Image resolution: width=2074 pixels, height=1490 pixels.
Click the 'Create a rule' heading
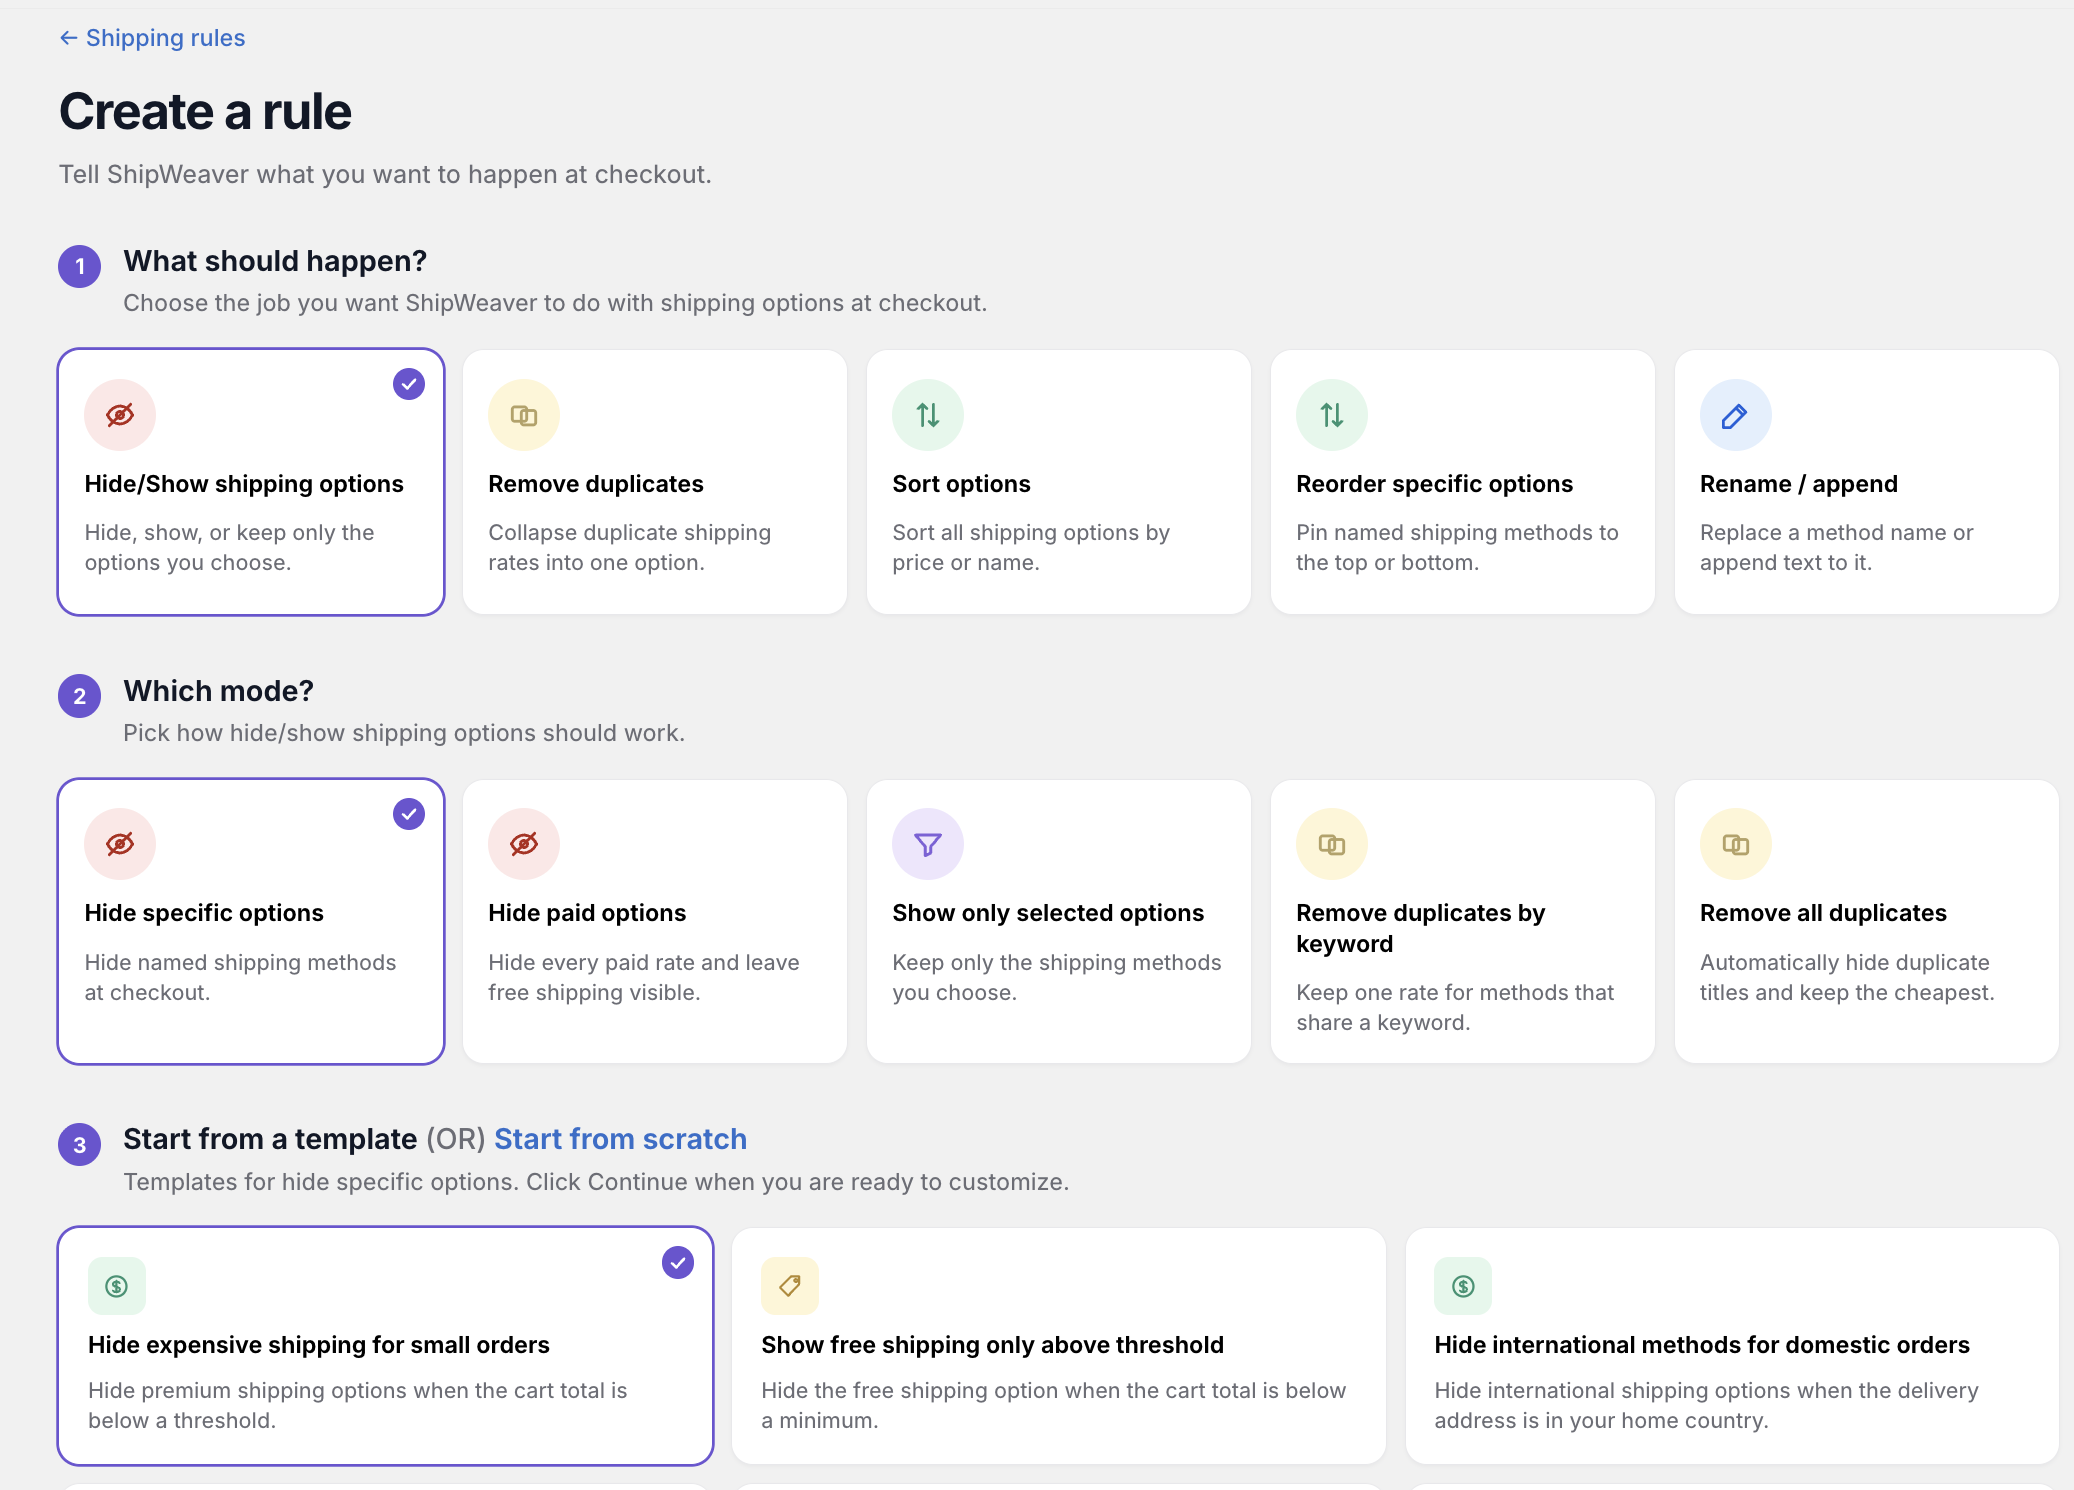pos(205,111)
